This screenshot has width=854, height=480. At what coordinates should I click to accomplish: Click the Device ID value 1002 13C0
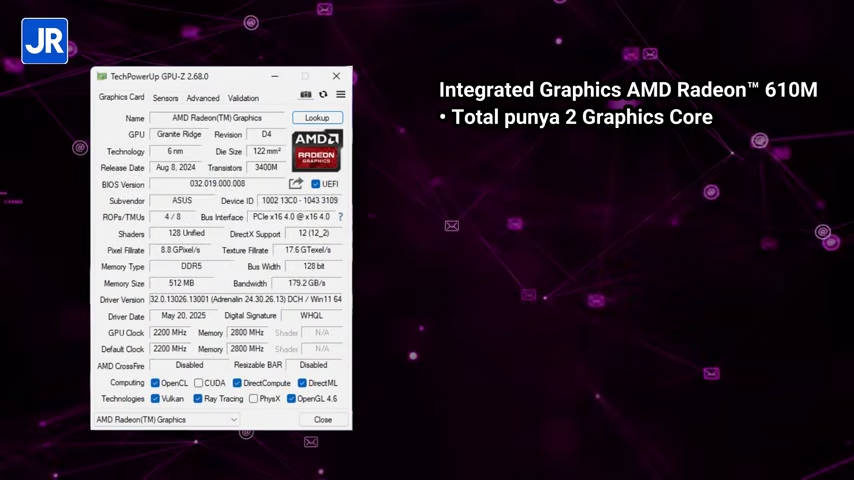(x=300, y=200)
